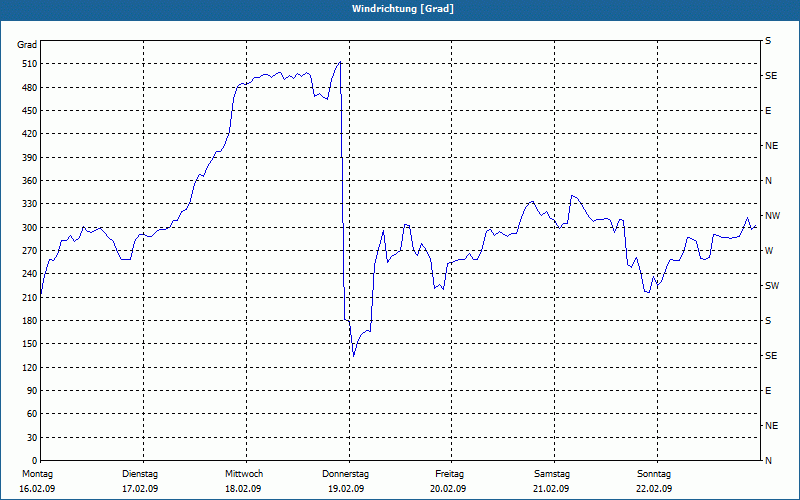
Task: Click the NW compass label on the right axis
Action: [x=773, y=216]
